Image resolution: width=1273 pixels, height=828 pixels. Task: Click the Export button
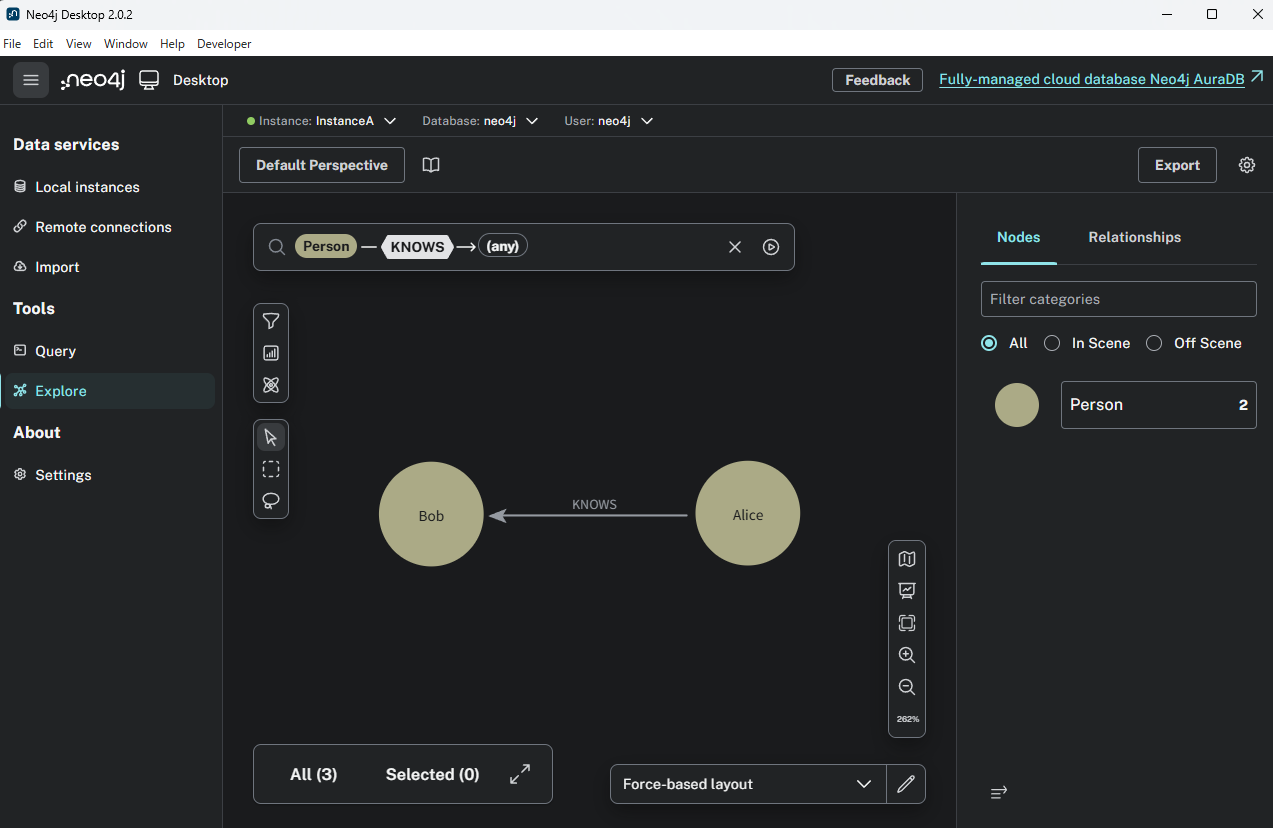(1177, 165)
